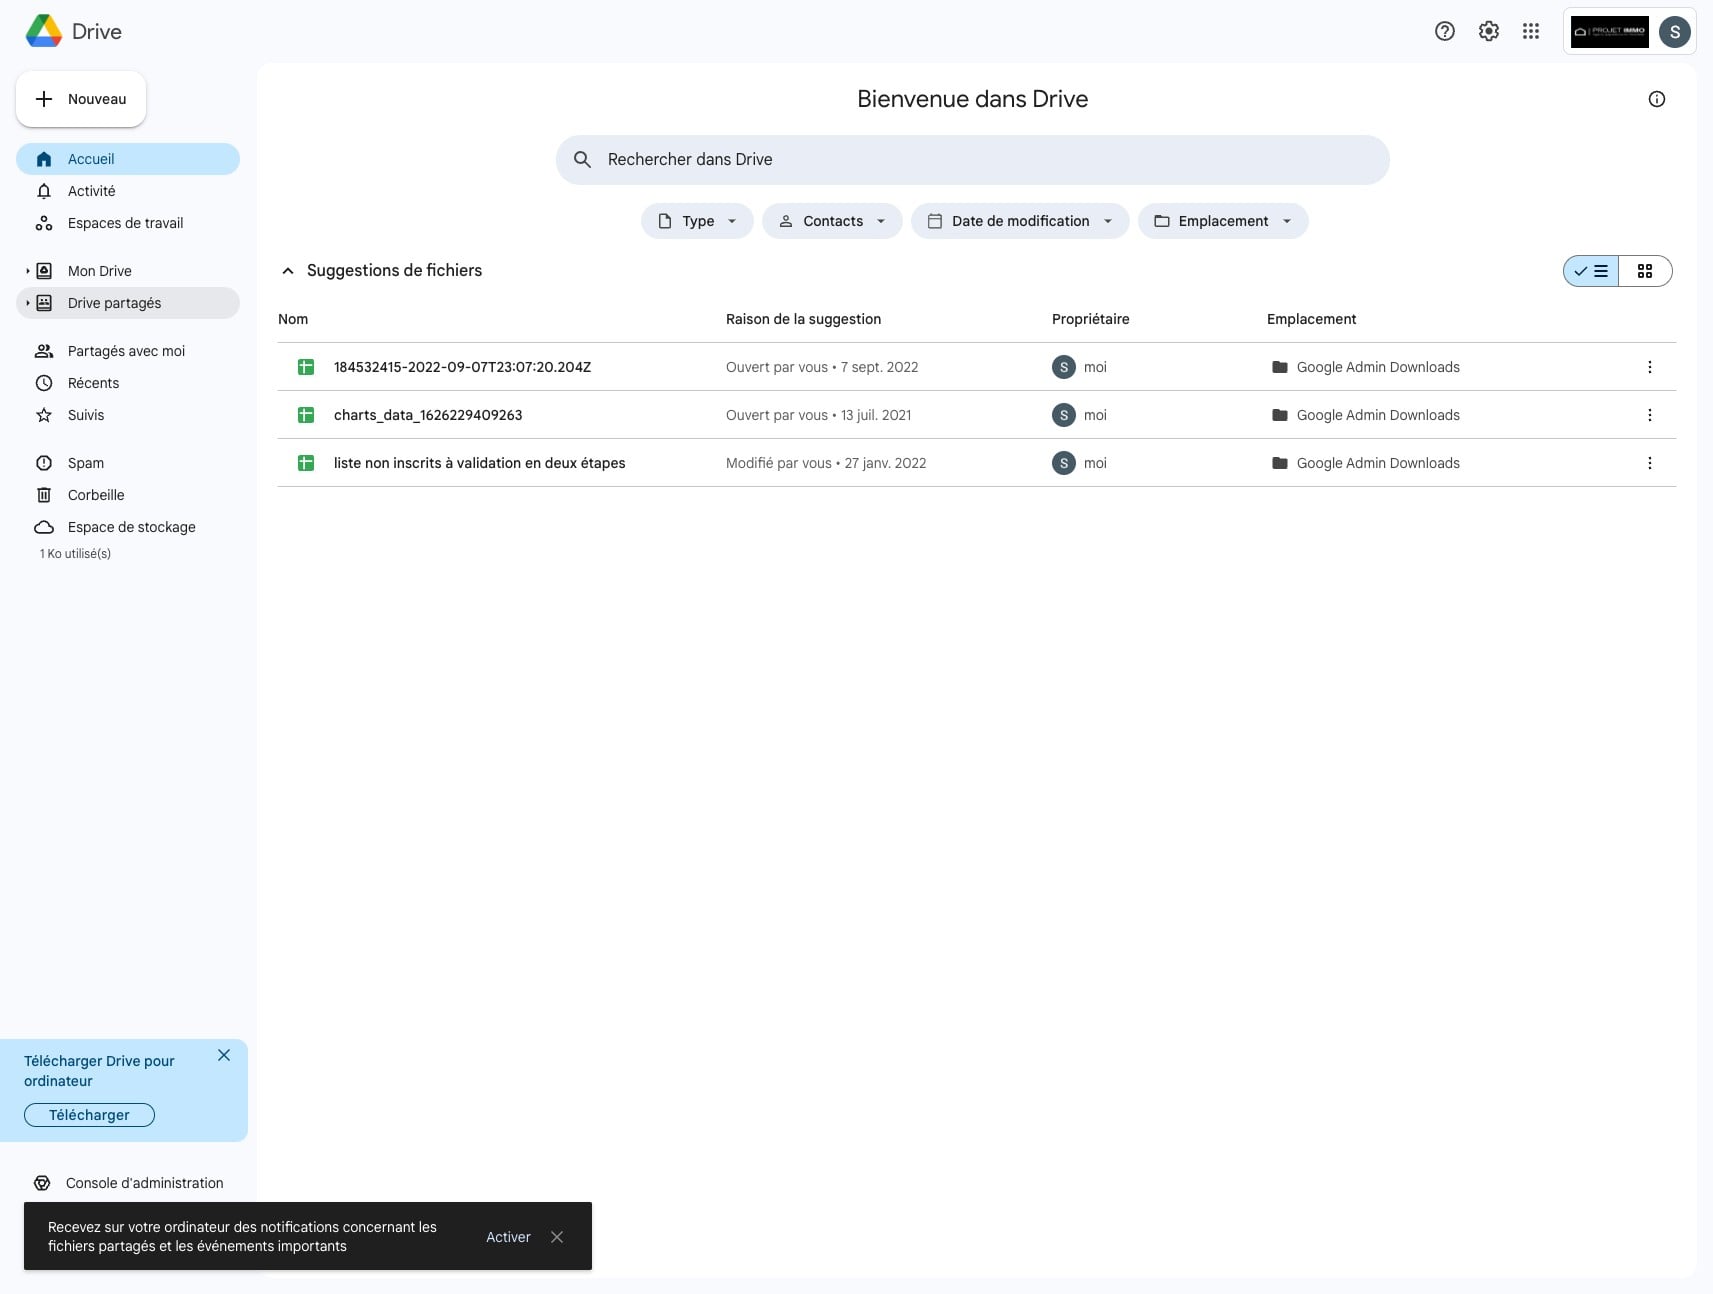Open the Corbeille section

click(96, 495)
